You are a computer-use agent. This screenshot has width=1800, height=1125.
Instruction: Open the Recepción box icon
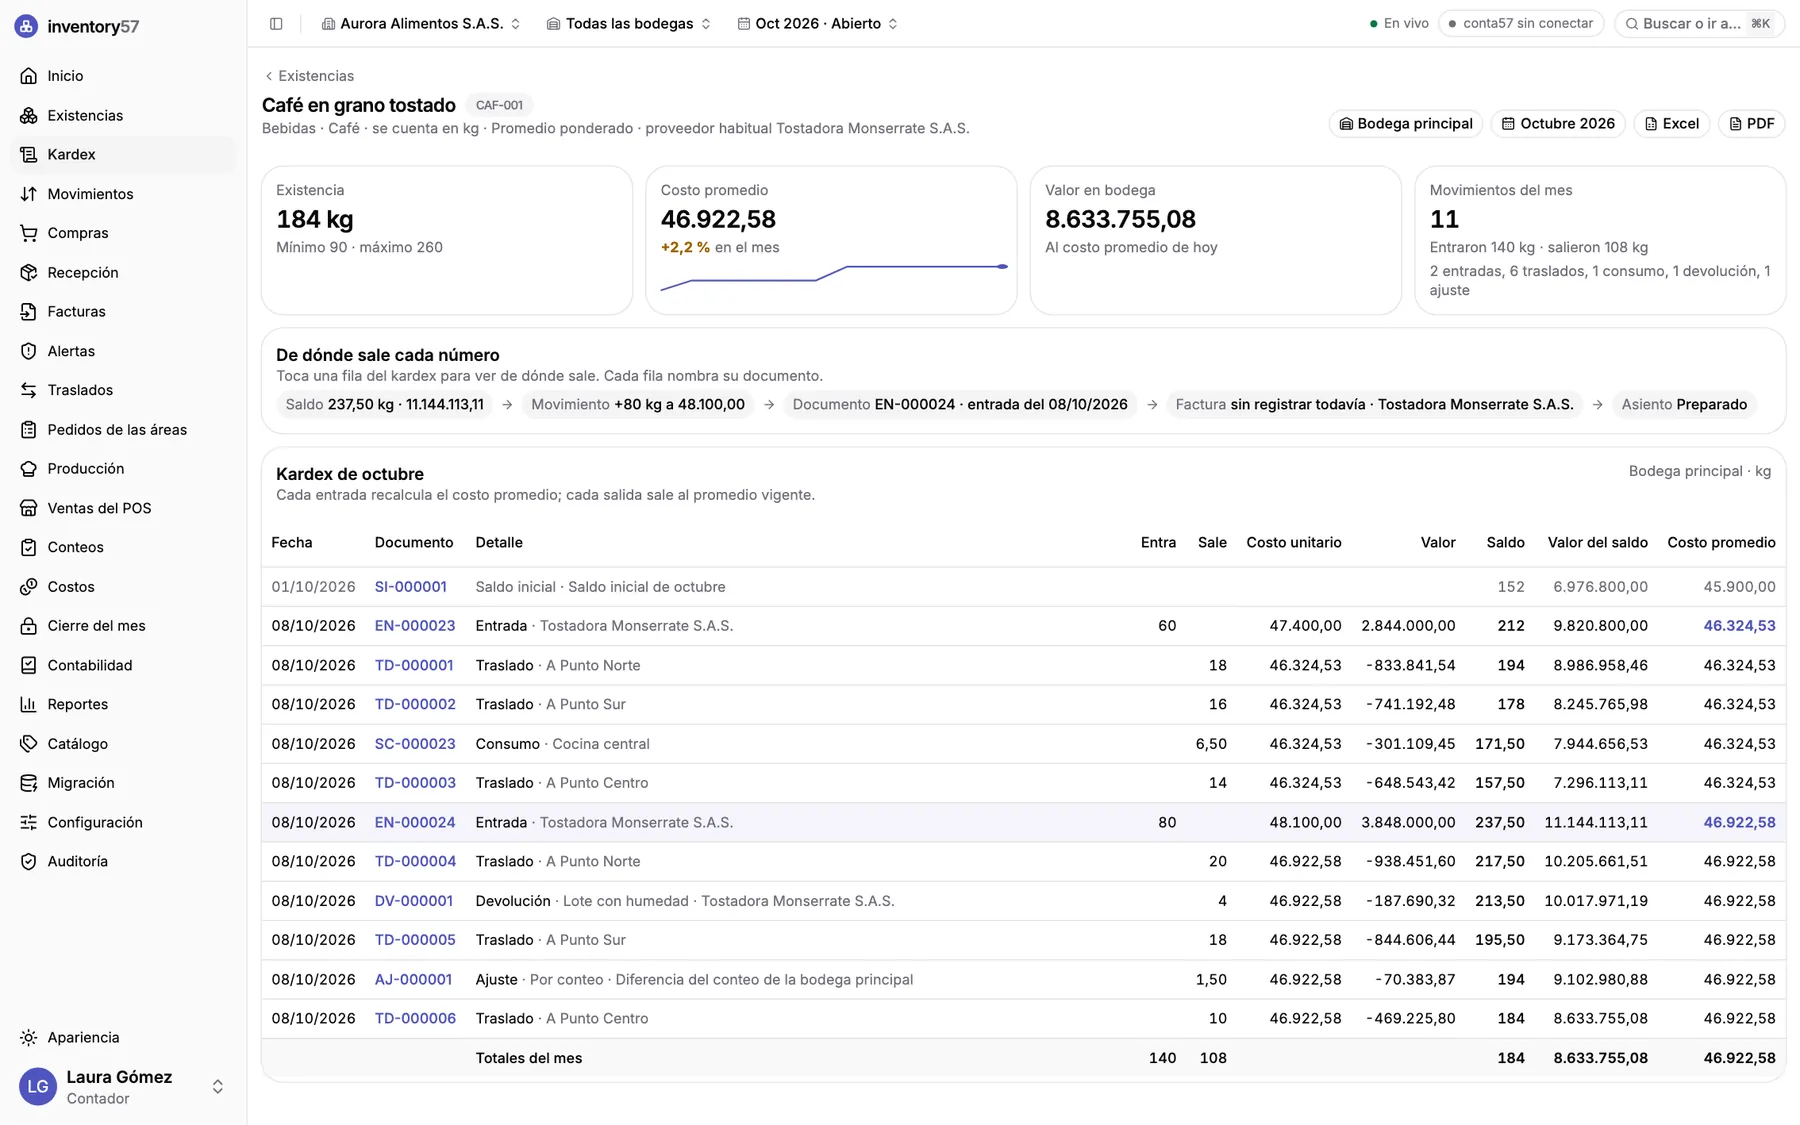click(x=29, y=272)
